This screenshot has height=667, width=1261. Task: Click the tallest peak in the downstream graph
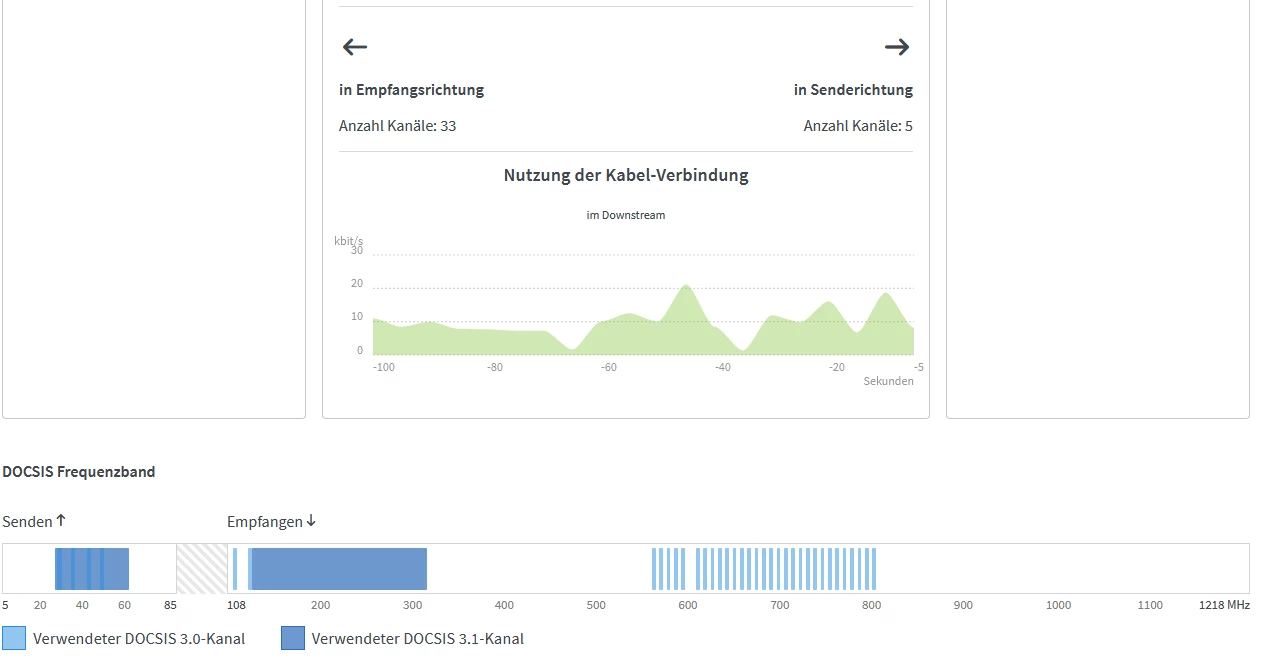point(686,290)
